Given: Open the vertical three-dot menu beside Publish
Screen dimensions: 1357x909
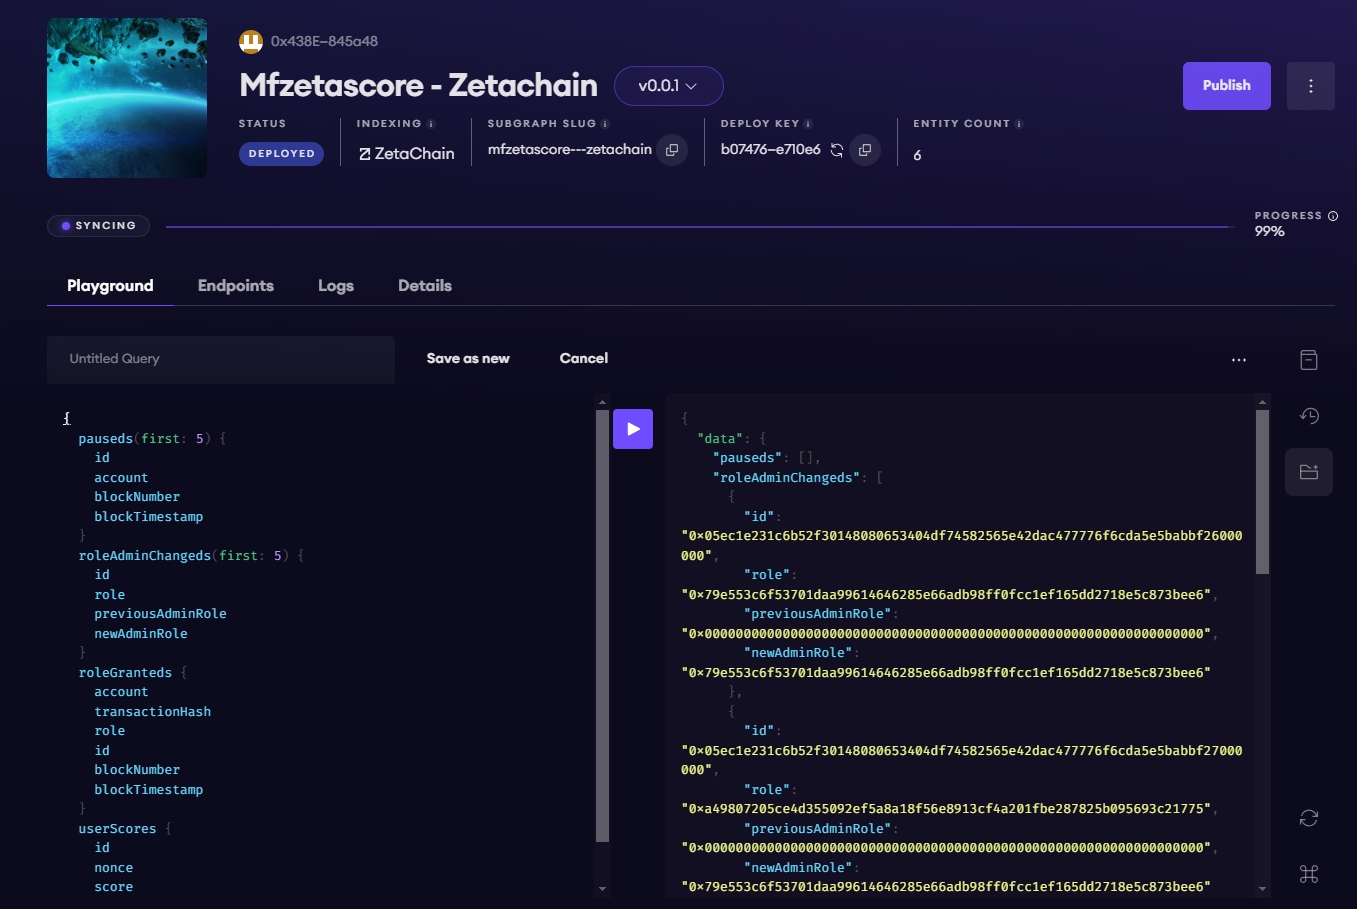Looking at the screenshot, I should [1311, 86].
